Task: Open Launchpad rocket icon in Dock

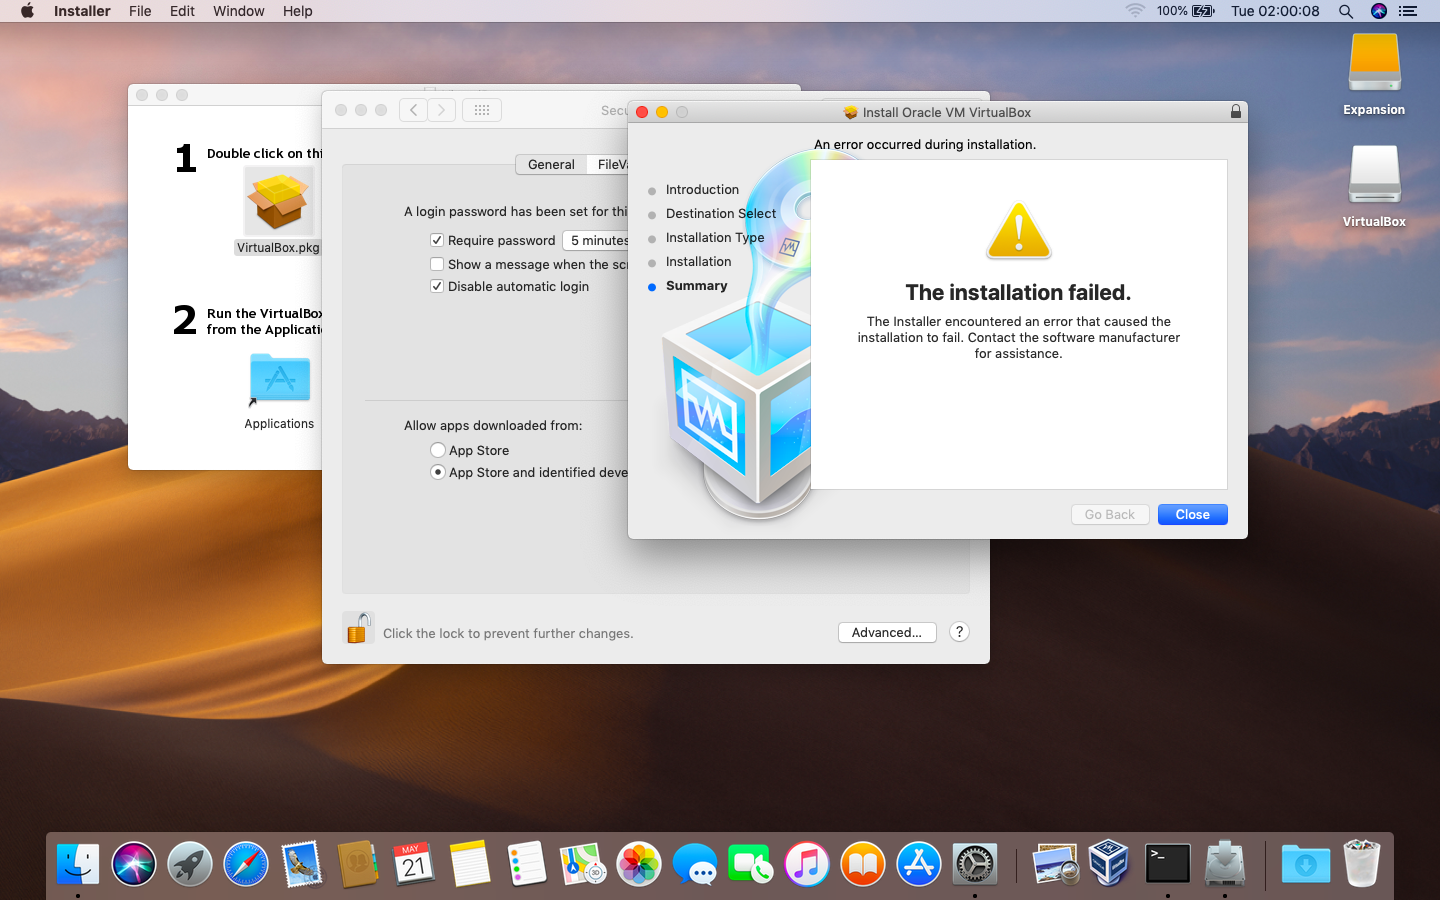Action: click(190, 864)
